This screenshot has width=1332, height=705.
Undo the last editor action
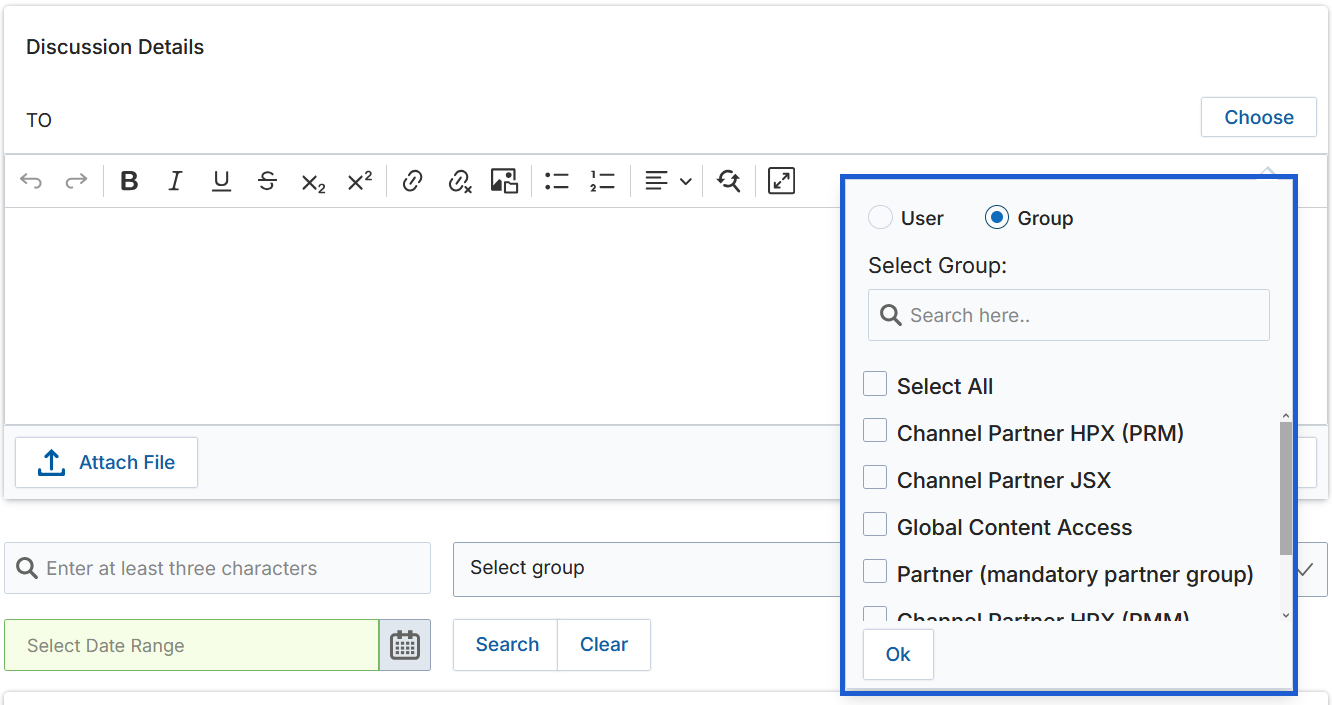[x=31, y=181]
